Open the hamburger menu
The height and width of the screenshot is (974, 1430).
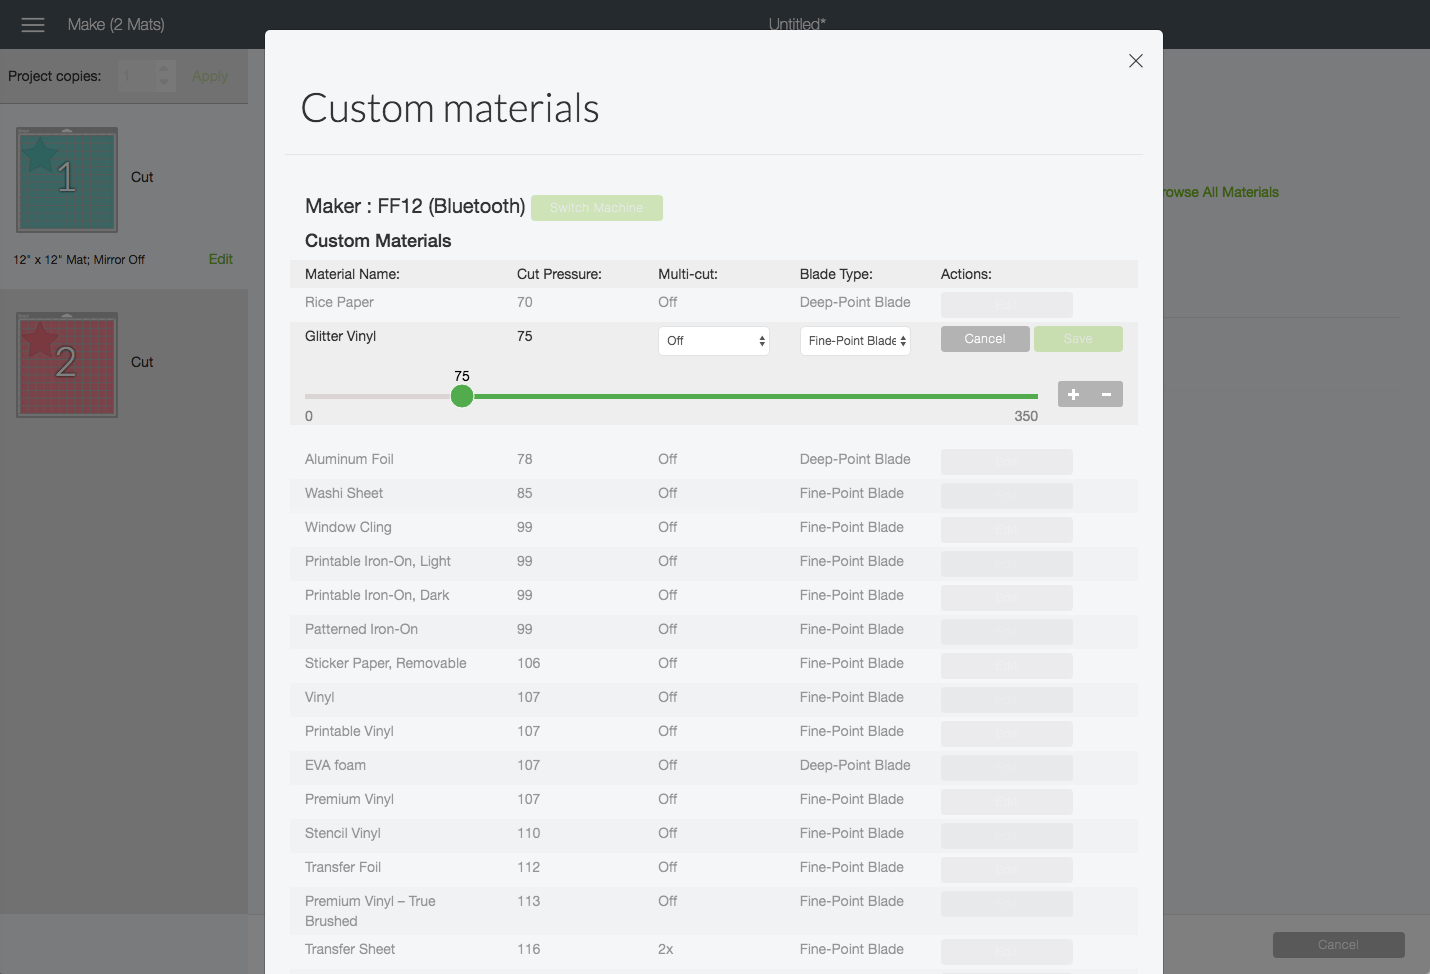tap(33, 25)
